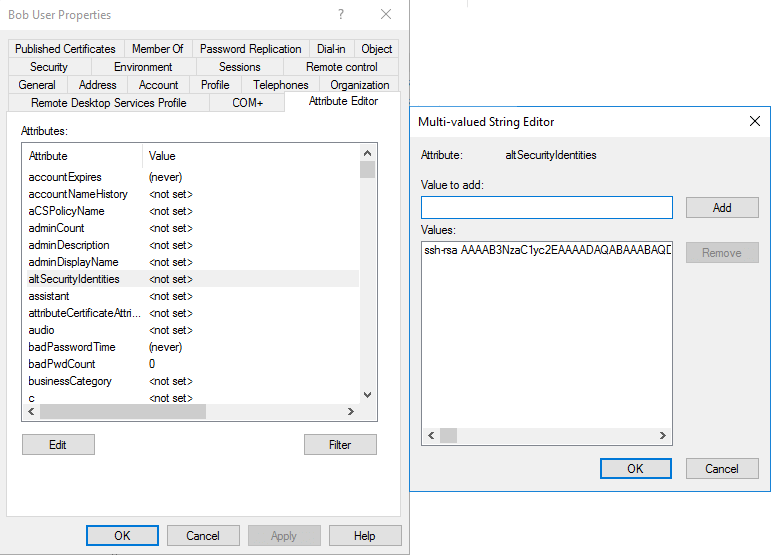Switch to the Telephones tab
Viewport: 771px width, 555px height.
pyautogui.click(x=281, y=85)
